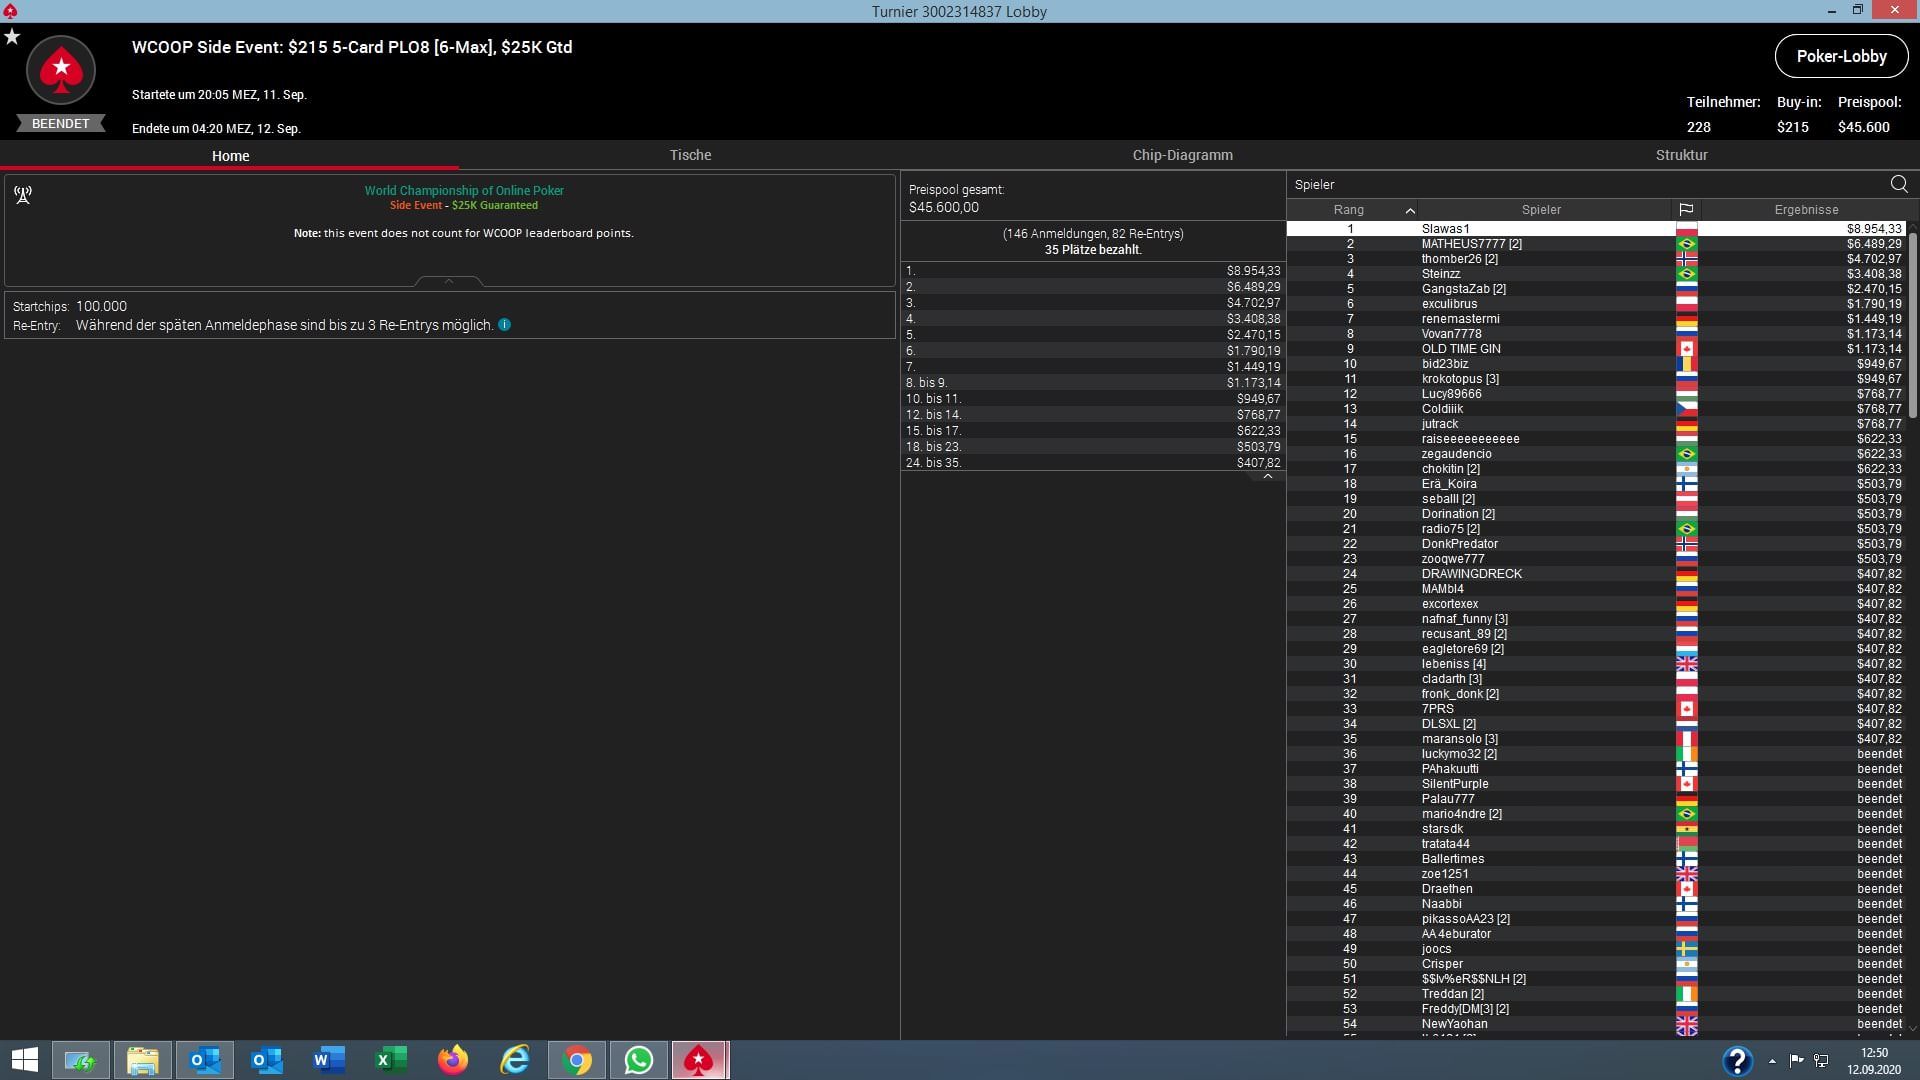
Task: Switch to the Chip-Diagramm tab
Action: click(1182, 155)
